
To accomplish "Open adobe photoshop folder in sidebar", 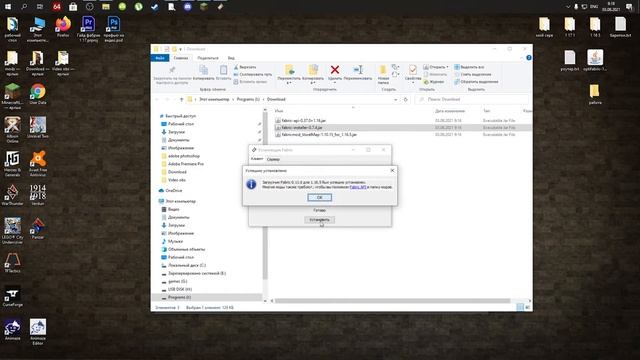I will pyautogui.click(x=184, y=156).
